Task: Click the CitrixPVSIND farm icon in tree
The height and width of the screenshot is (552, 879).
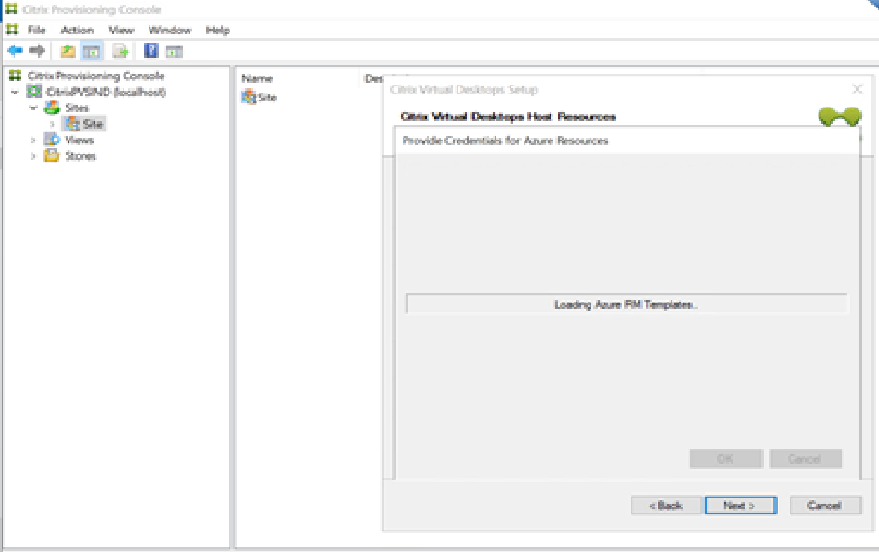Action: coord(34,91)
